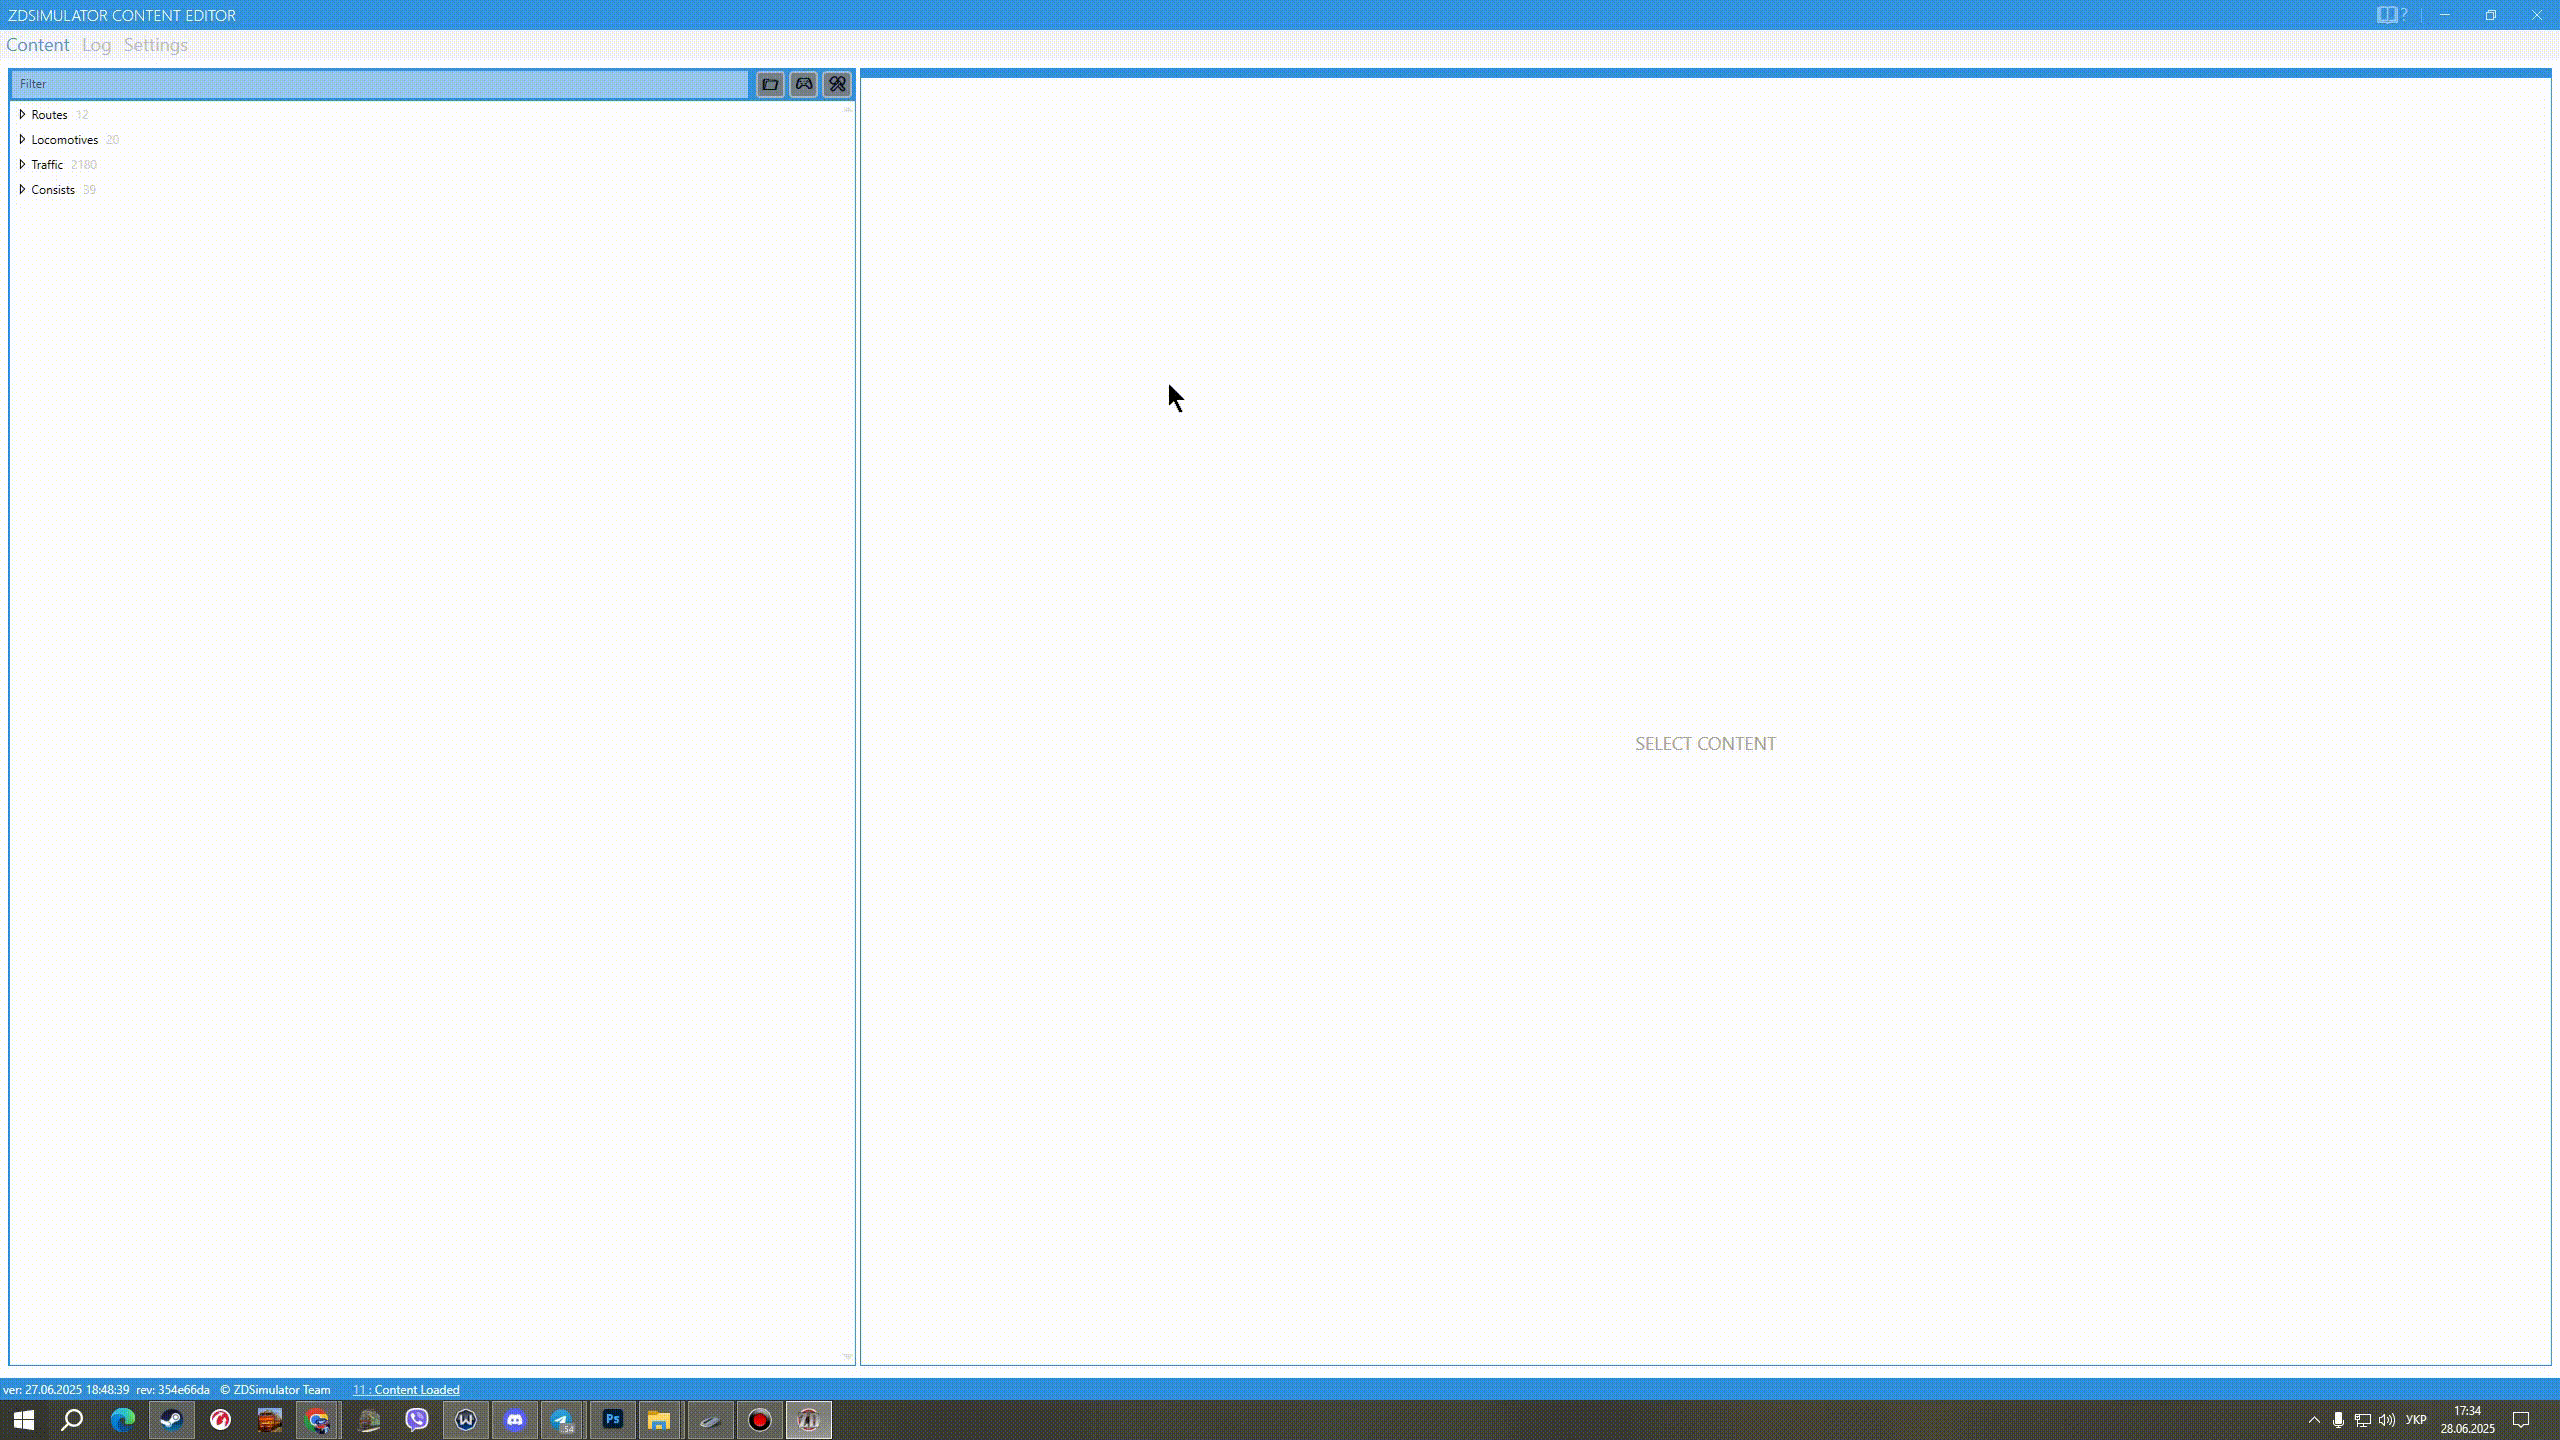Open the Log menu
Screen dimensions: 2560x1440
coord(96,45)
